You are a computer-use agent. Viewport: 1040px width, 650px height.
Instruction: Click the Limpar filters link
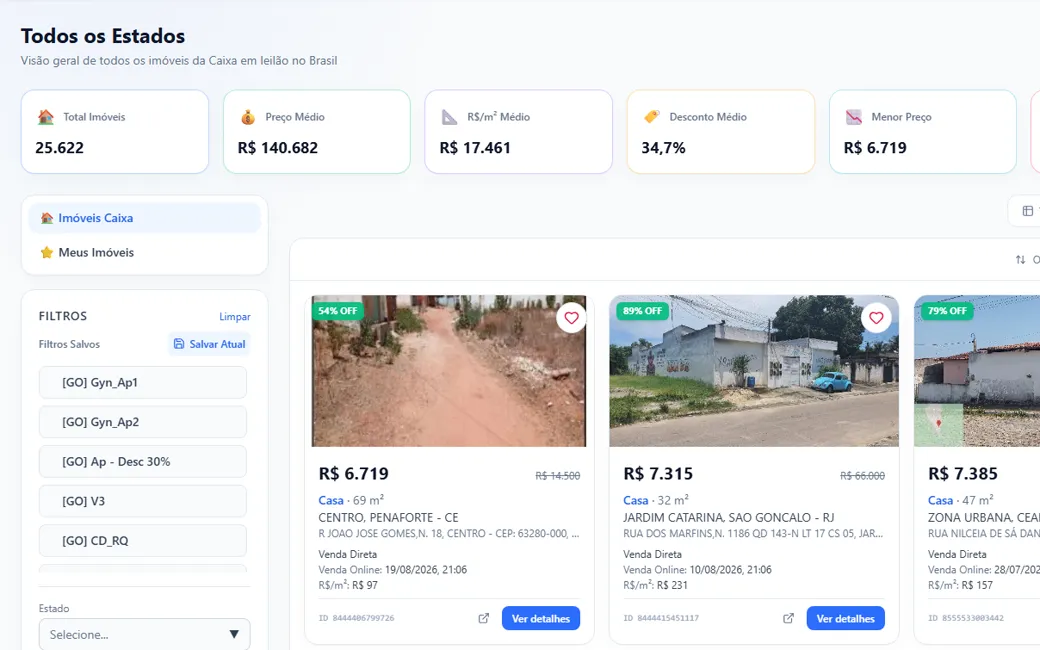pyautogui.click(x=235, y=316)
